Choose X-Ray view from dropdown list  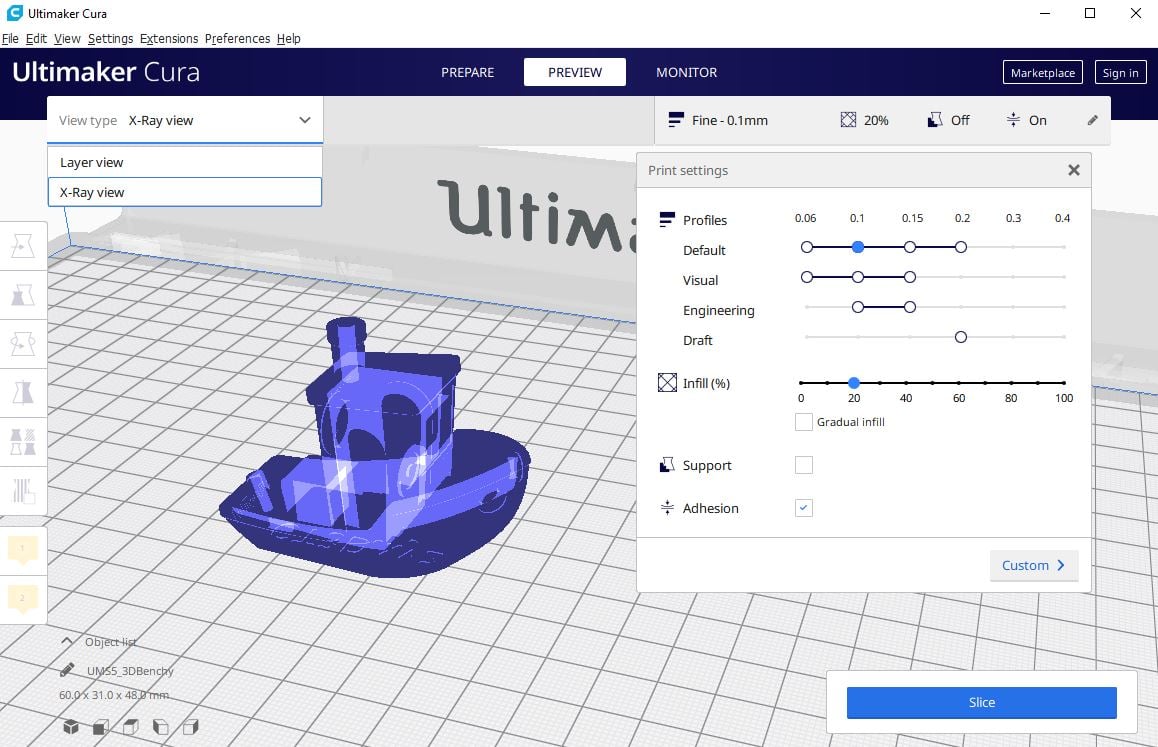185,192
